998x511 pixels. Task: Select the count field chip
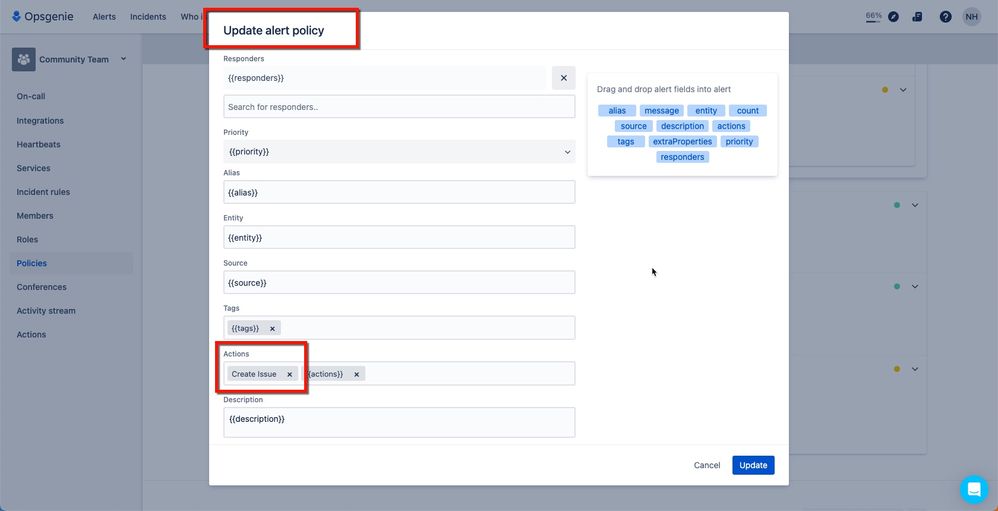[748, 111]
